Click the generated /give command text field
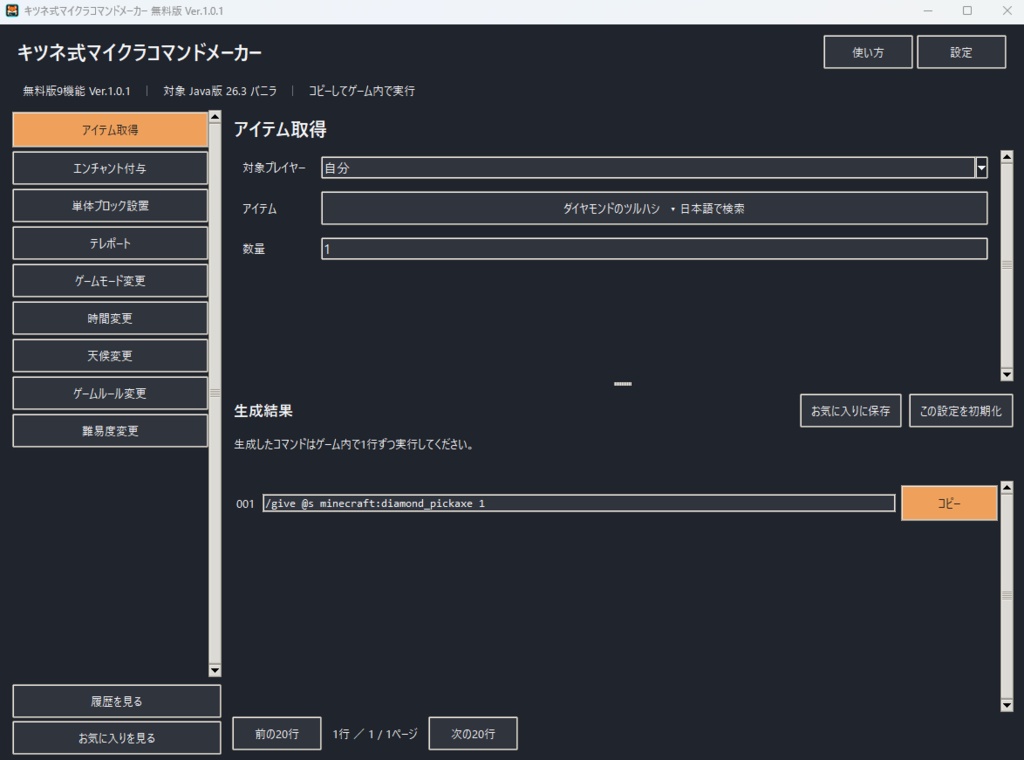The width and height of the screenshot is (1024, 760). point(579,503)
